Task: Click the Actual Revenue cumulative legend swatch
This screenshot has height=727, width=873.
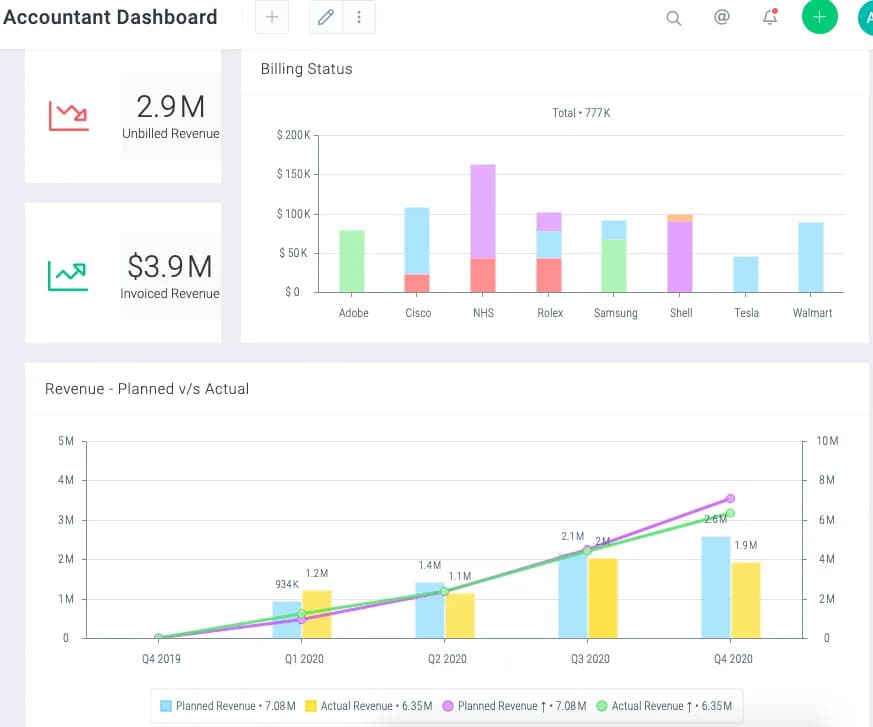Action: (x=602, y=706)
